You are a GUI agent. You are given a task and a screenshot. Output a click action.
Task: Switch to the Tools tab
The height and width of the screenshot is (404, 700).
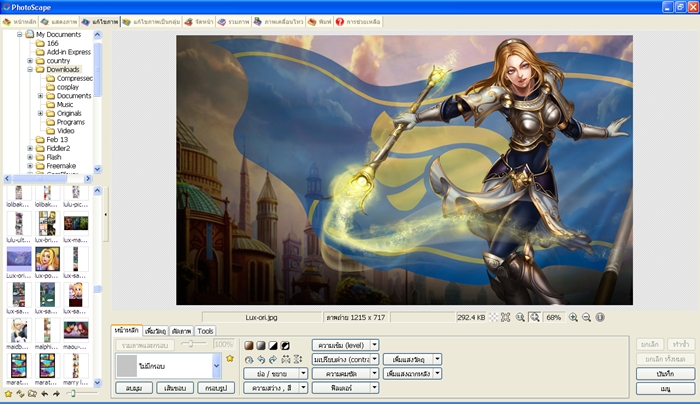(205, 331)
